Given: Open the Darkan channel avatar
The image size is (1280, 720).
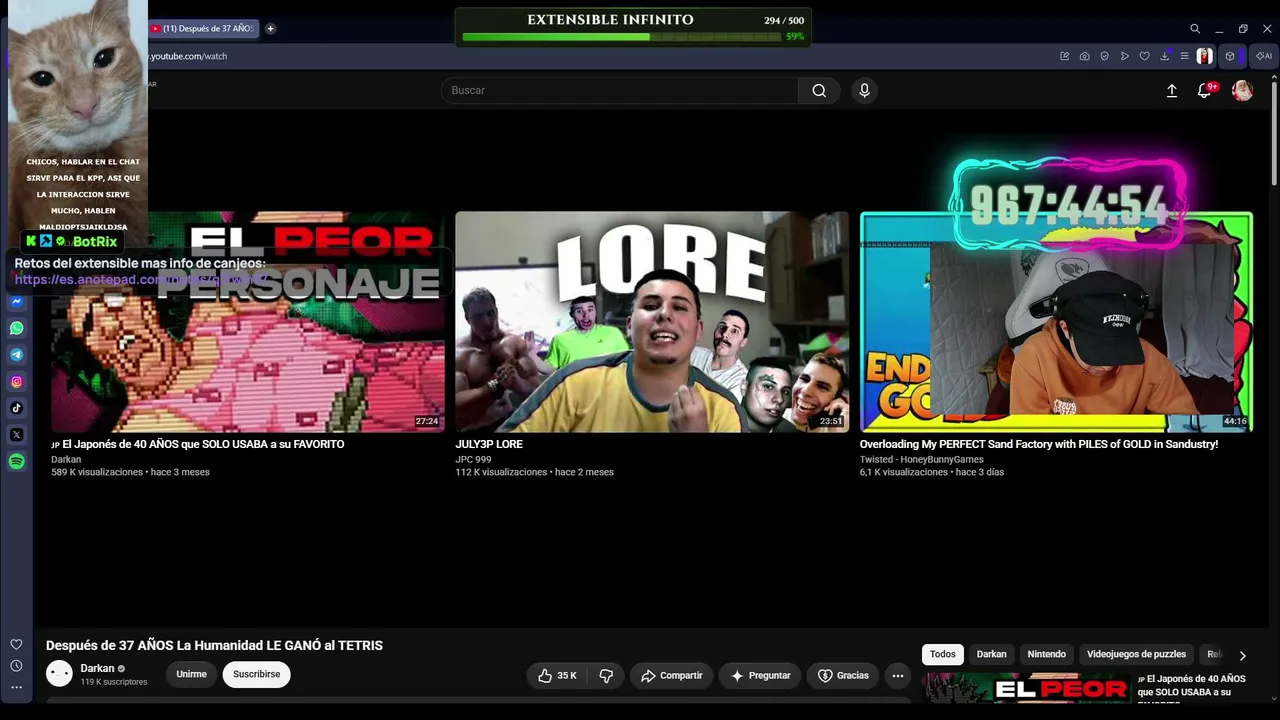Looking at the screenshot, I should 60,674.
